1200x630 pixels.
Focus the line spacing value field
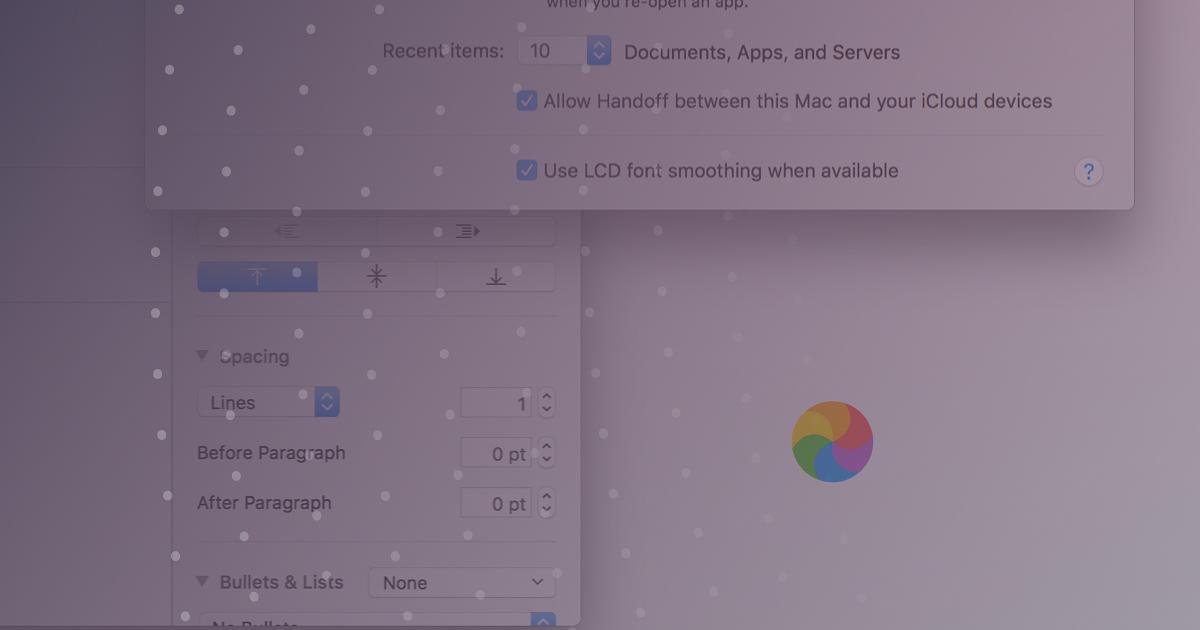point(496,403)
